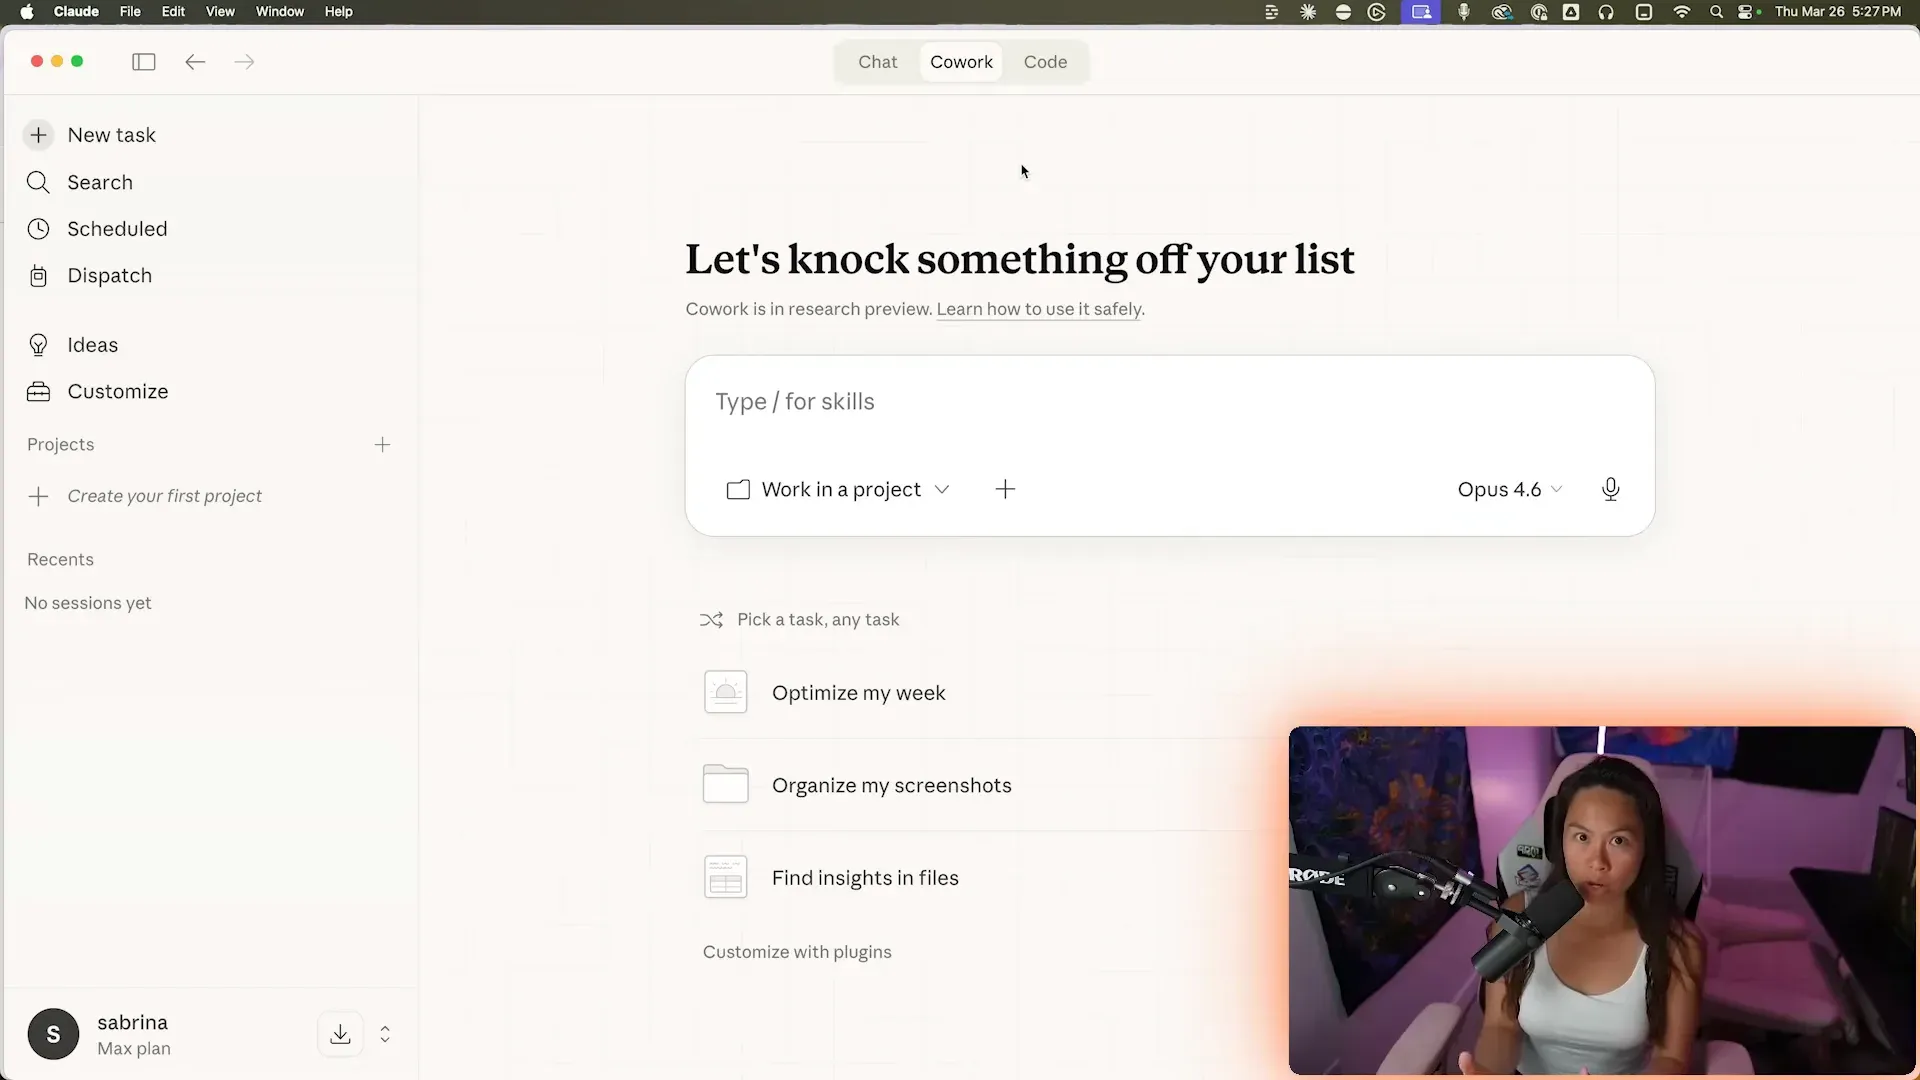Expand account menu up-down chevrons
This screenshot has width=1920, height=1080.
click(385, 1034)
